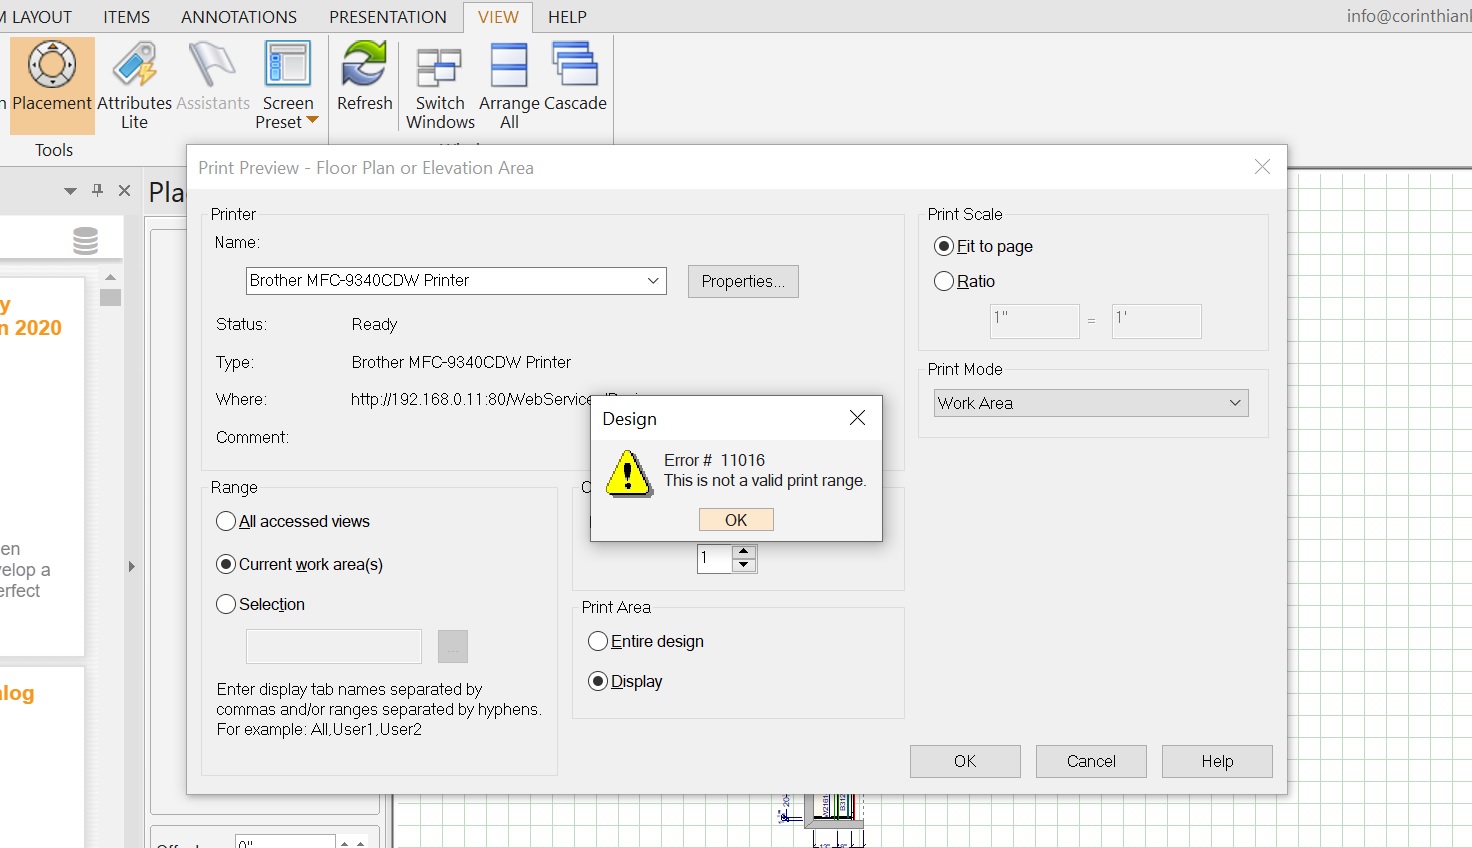Click the Arrange All icon

(x=509, y=66)
